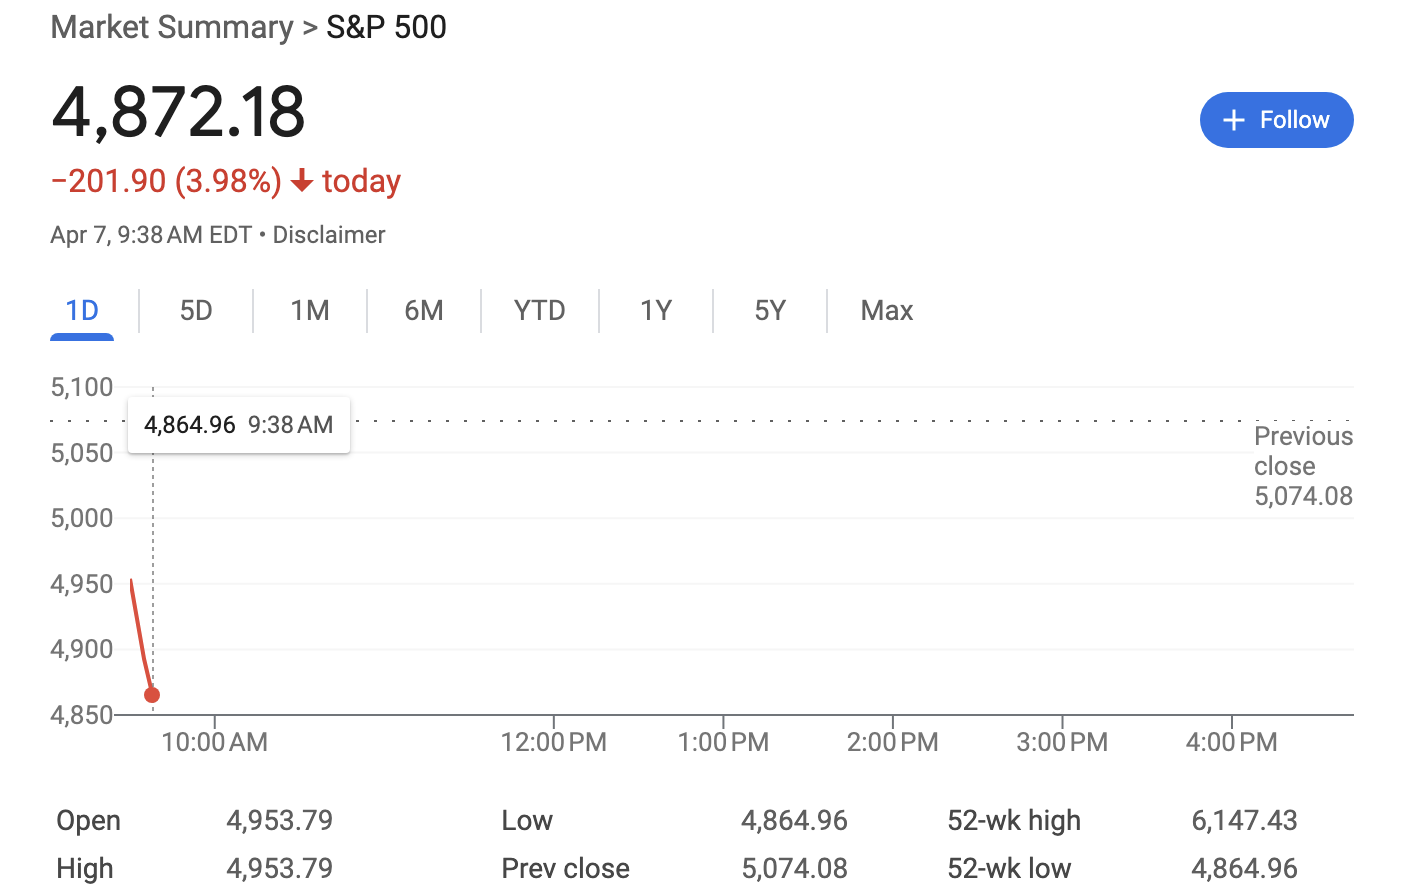1414x892 pixels.
Task: Open the 1M chart range
Action: point(310,311)
